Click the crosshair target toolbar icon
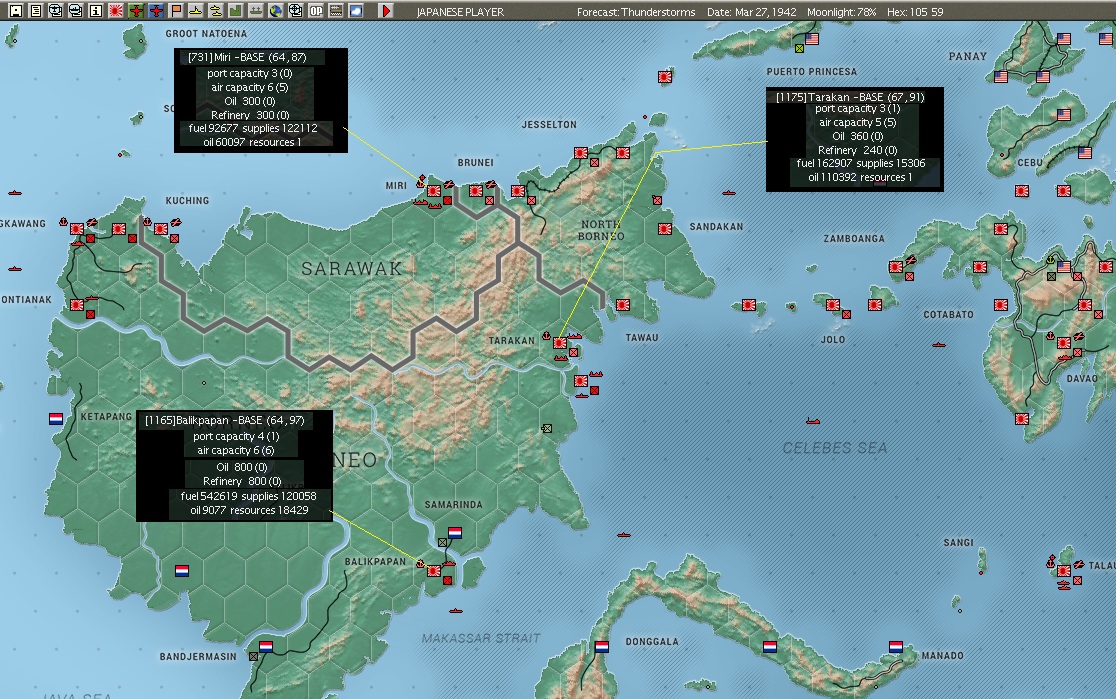This screenshot has width=1116, height=699. click(295, 11)
